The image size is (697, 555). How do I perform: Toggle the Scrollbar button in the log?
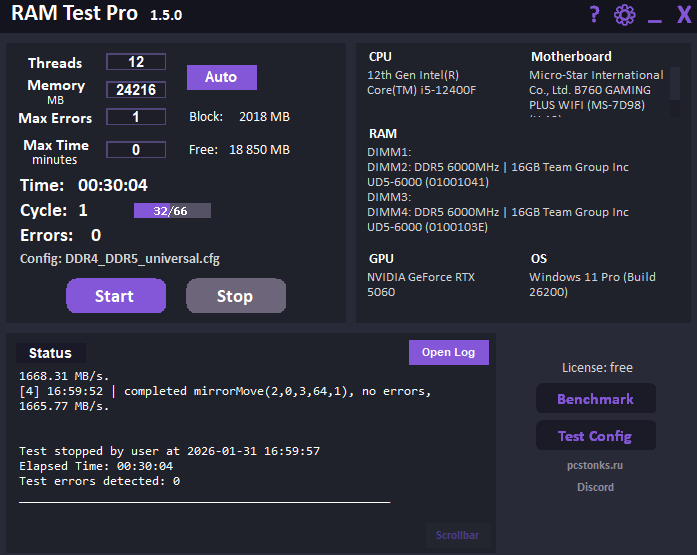[x=457, y=535]
